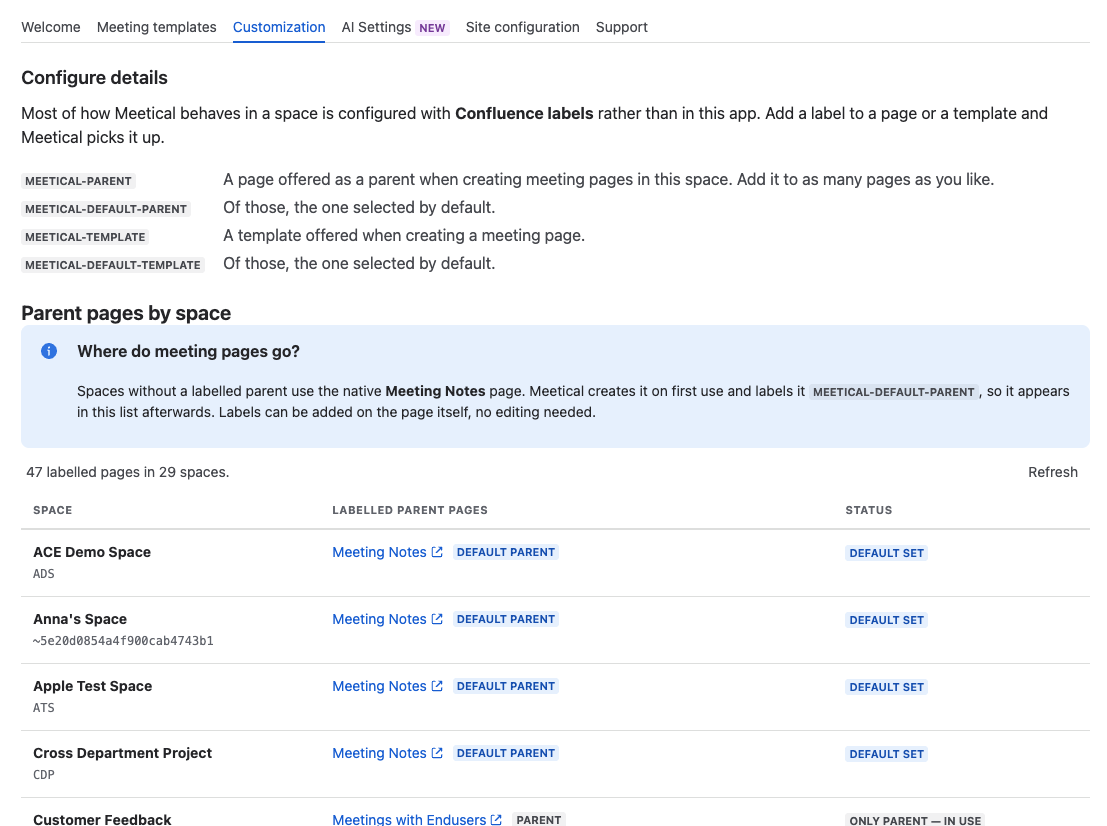Click external-link icon beside Meetings with Endusers
The height and width of the screenshot is (826, 1107).
click(x=496, y=820)
